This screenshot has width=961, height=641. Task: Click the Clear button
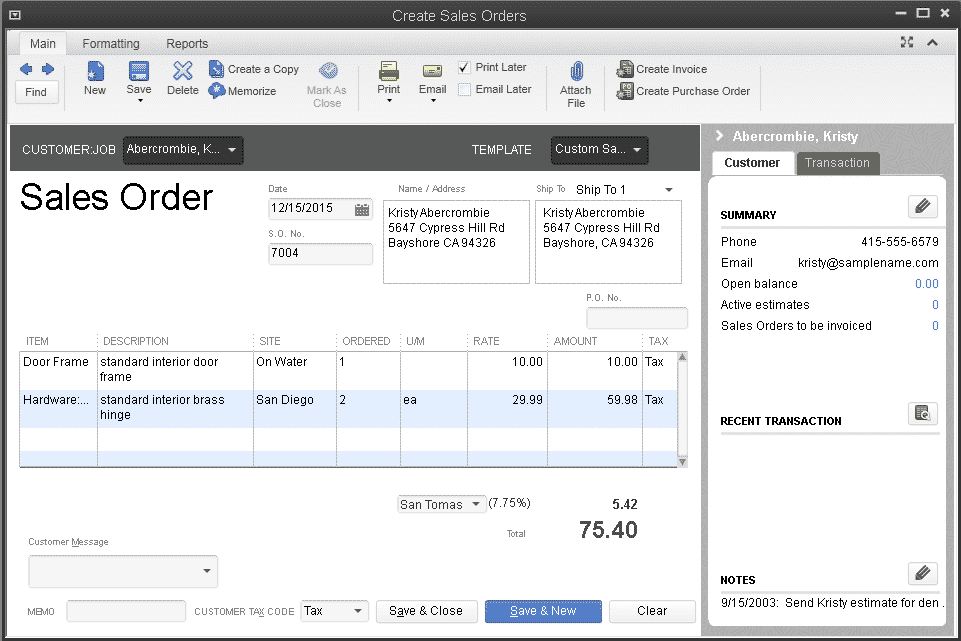(652, 611)
